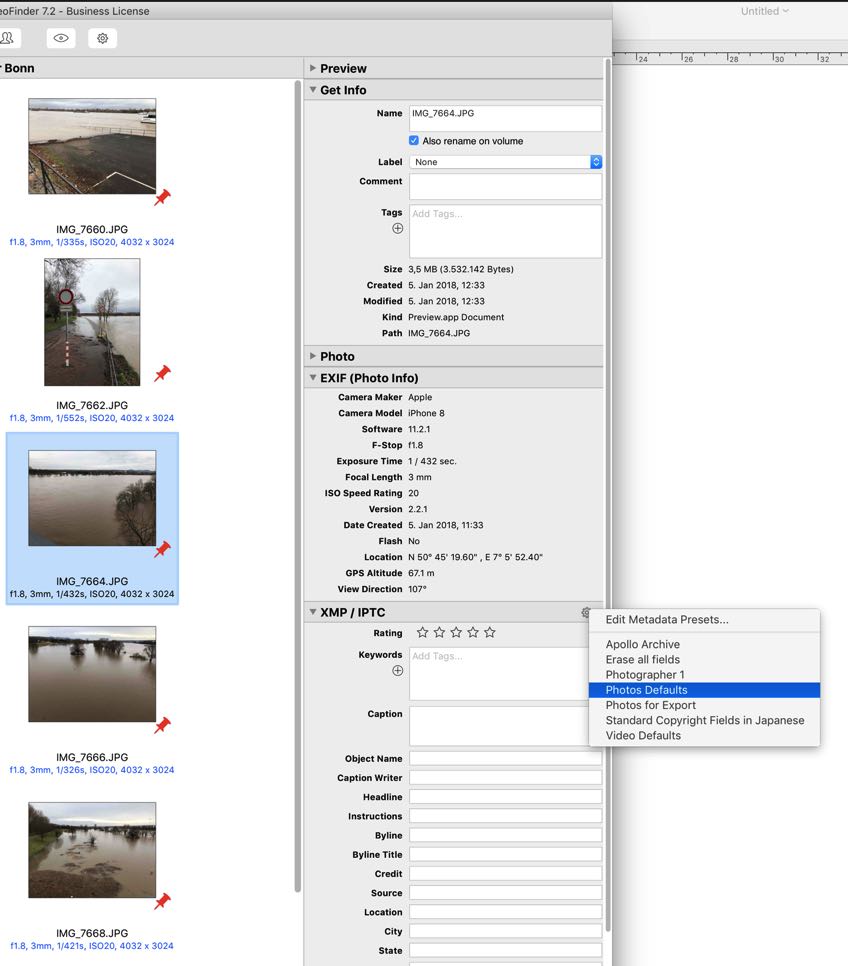
Task: Click the red pin on IMG_7662.JPG
Action: (162, 373)
